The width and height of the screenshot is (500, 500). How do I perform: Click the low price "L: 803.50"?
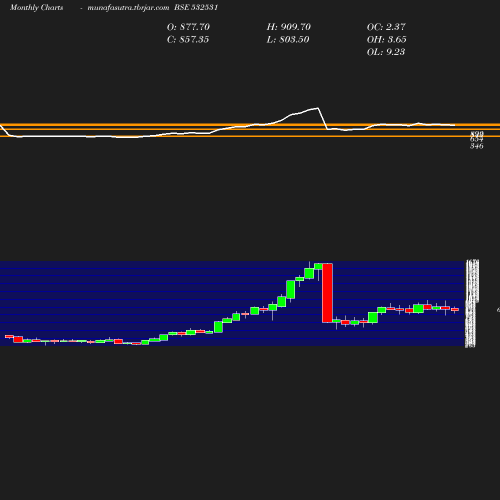click(x=288, y=40)
